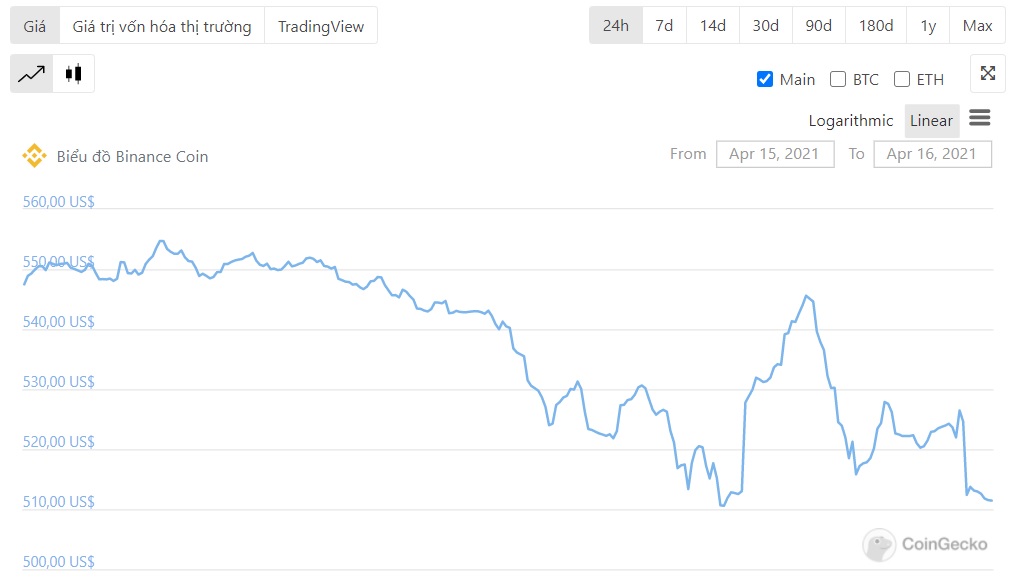1014x584 pixels.
Task: Switch to candlestick chart icon
Action: pos(73,74)
